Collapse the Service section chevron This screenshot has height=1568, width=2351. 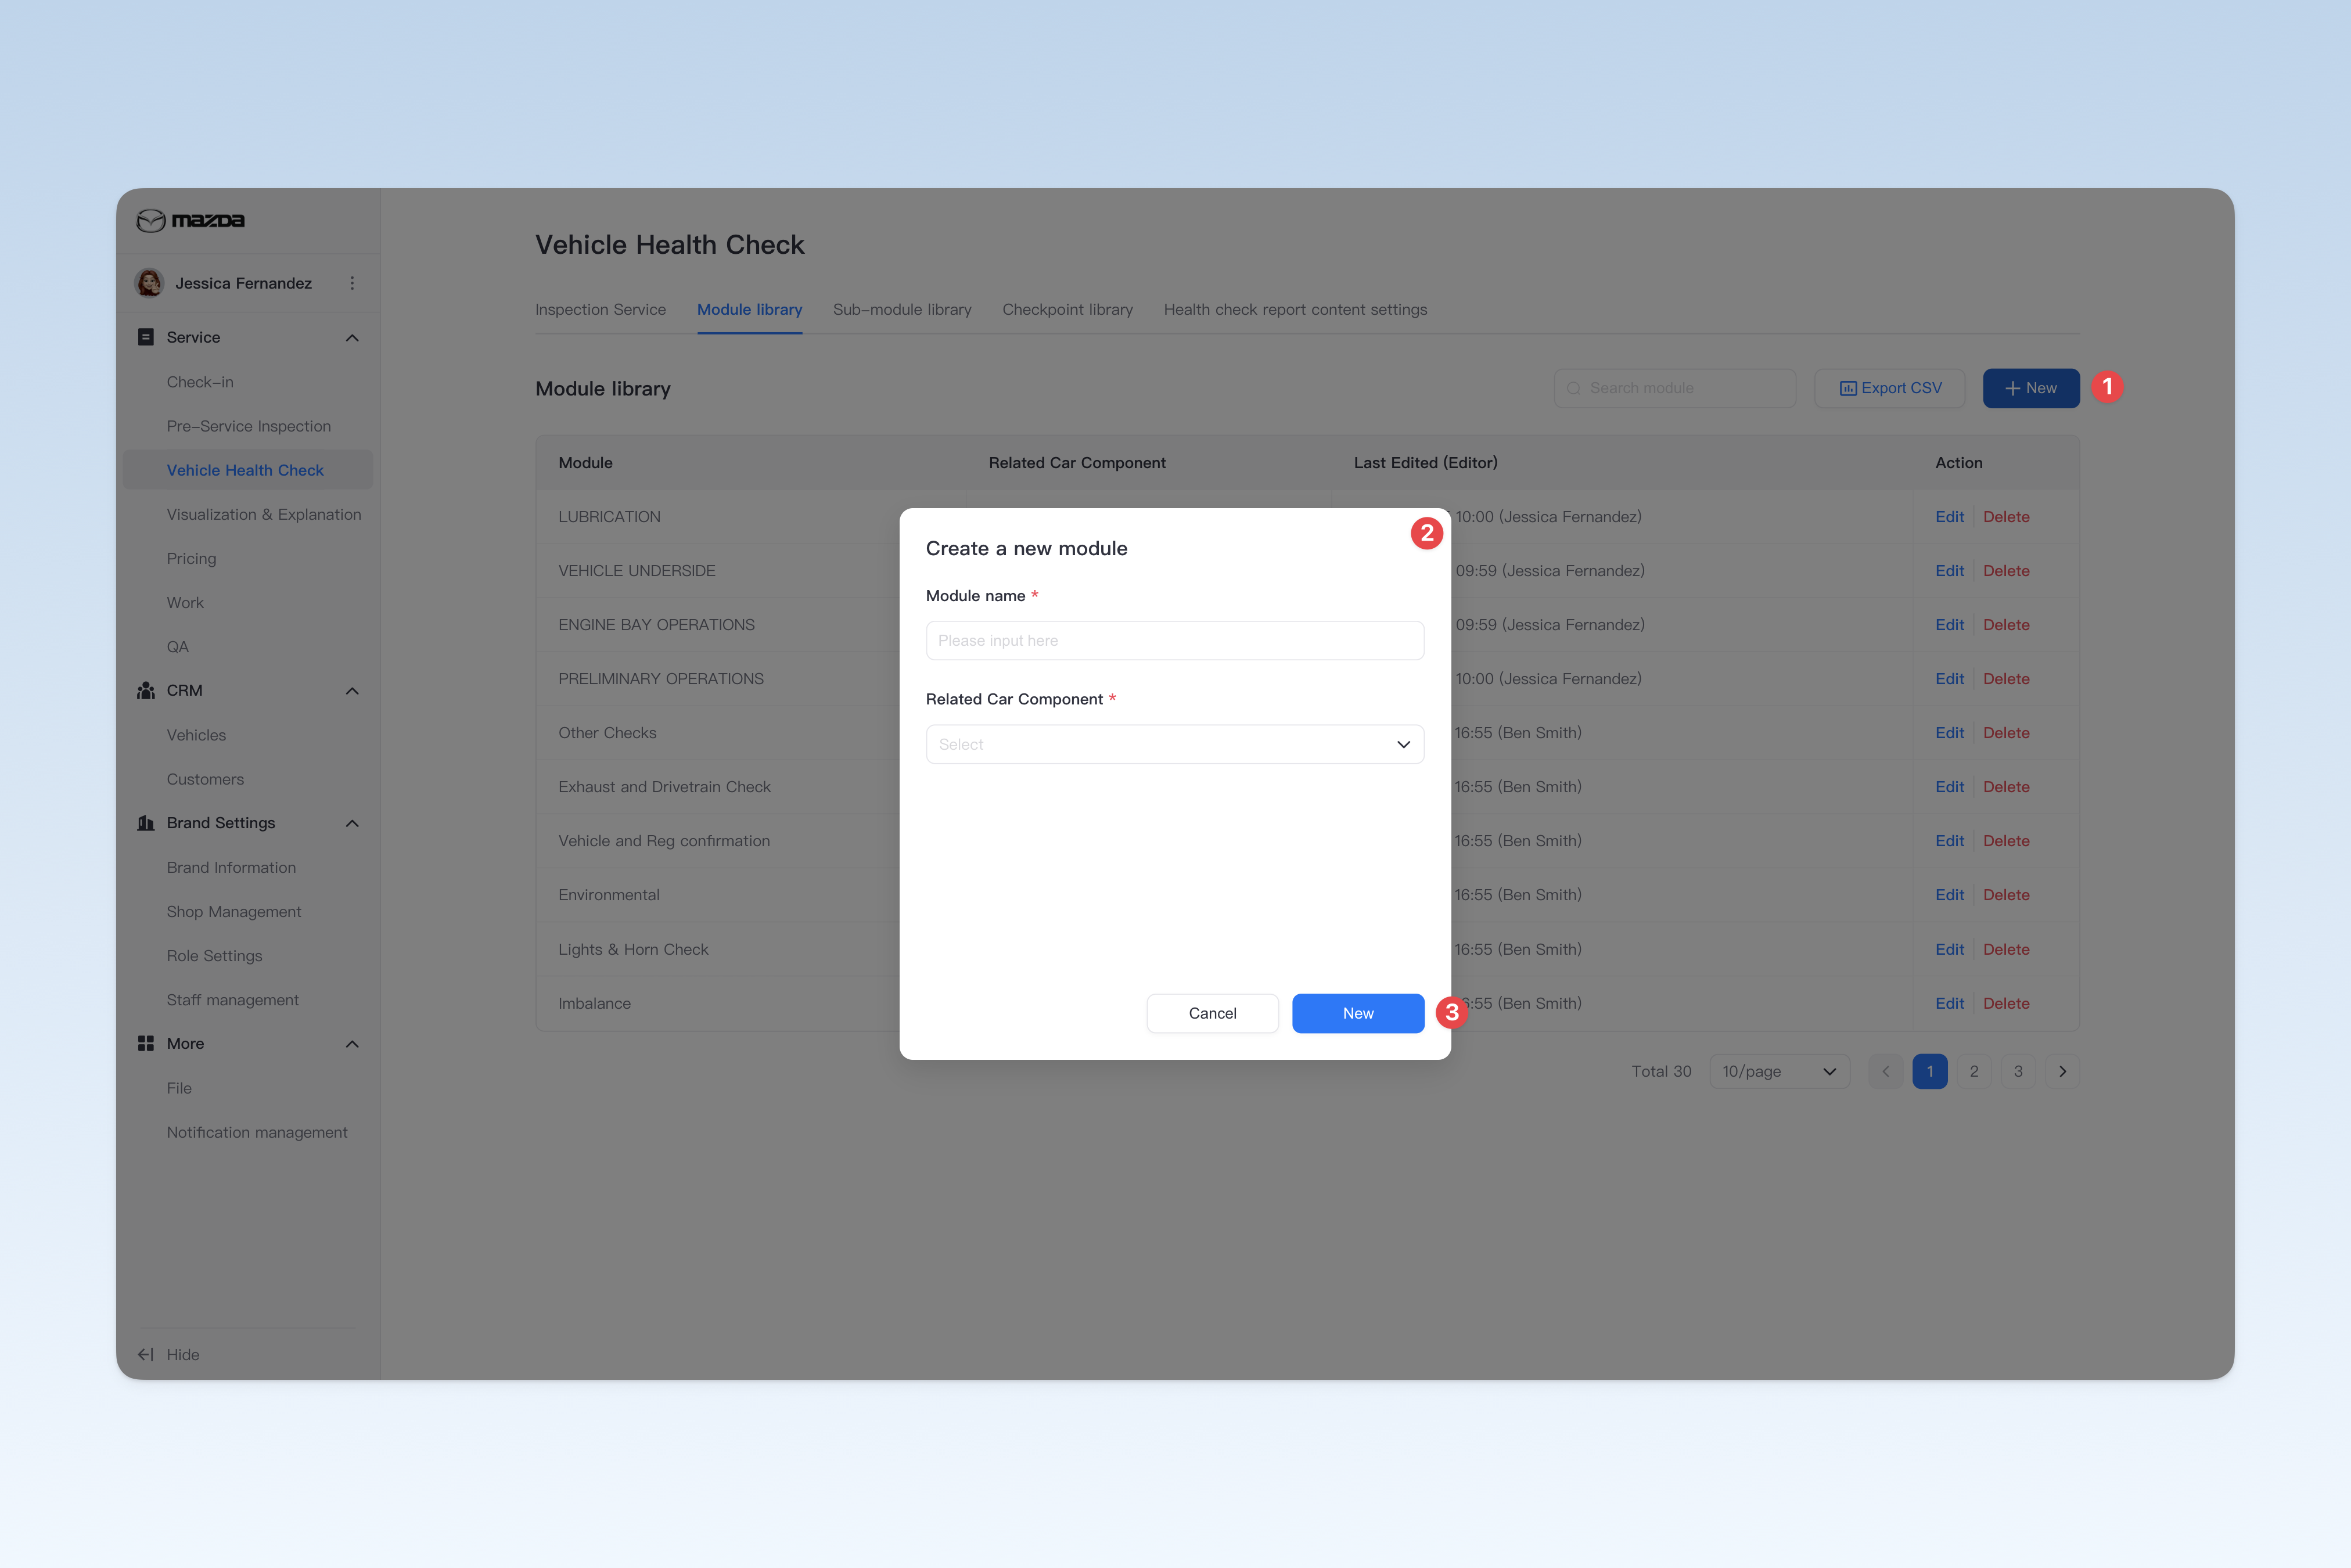click(x=352, y=338)
